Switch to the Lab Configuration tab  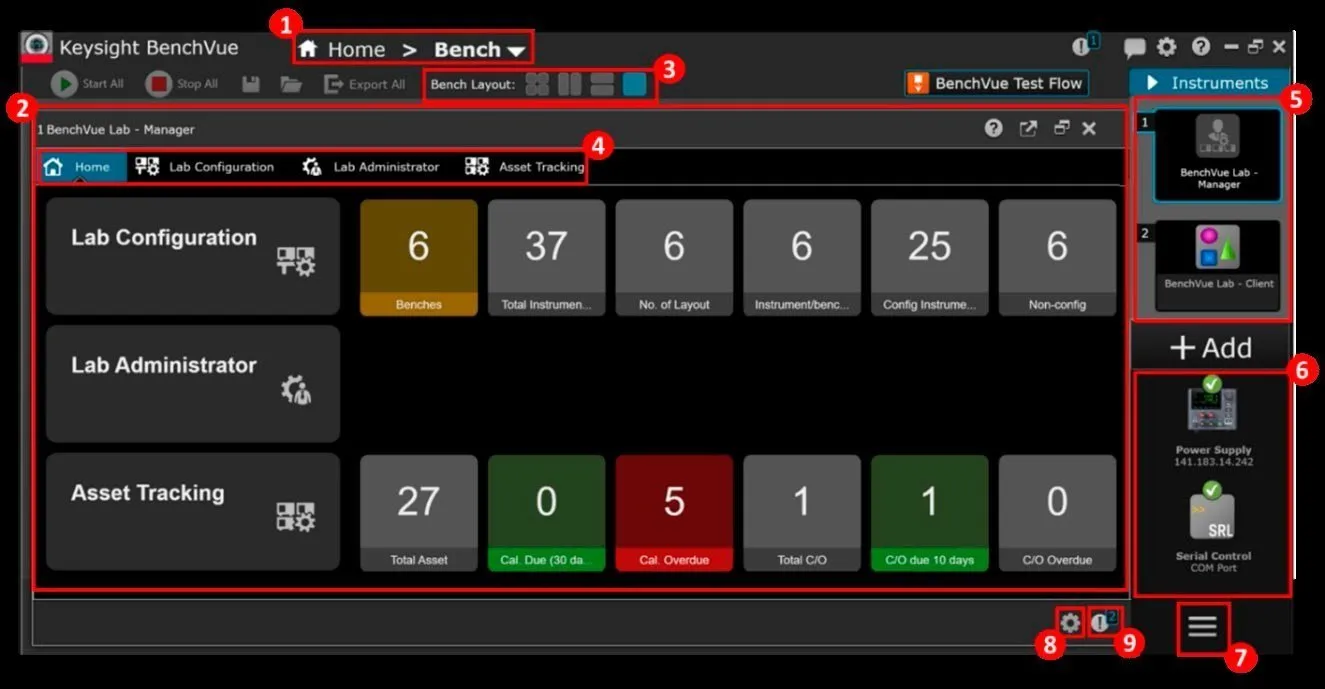(x=205, y=167)
